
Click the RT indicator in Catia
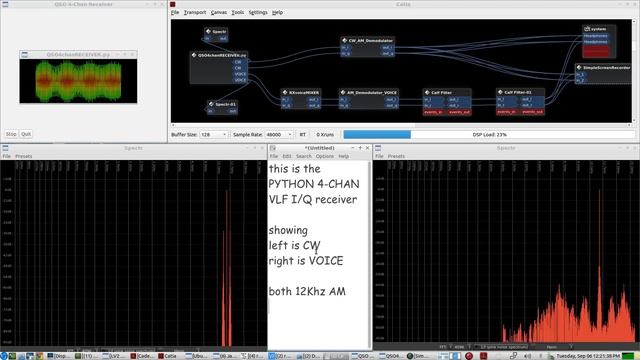(302, 134)
